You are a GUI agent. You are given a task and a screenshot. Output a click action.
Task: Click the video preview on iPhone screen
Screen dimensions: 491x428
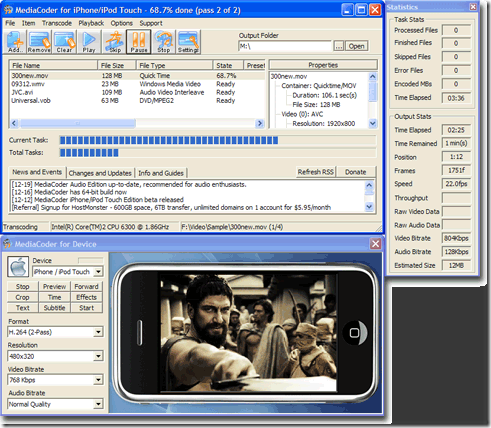249,332
